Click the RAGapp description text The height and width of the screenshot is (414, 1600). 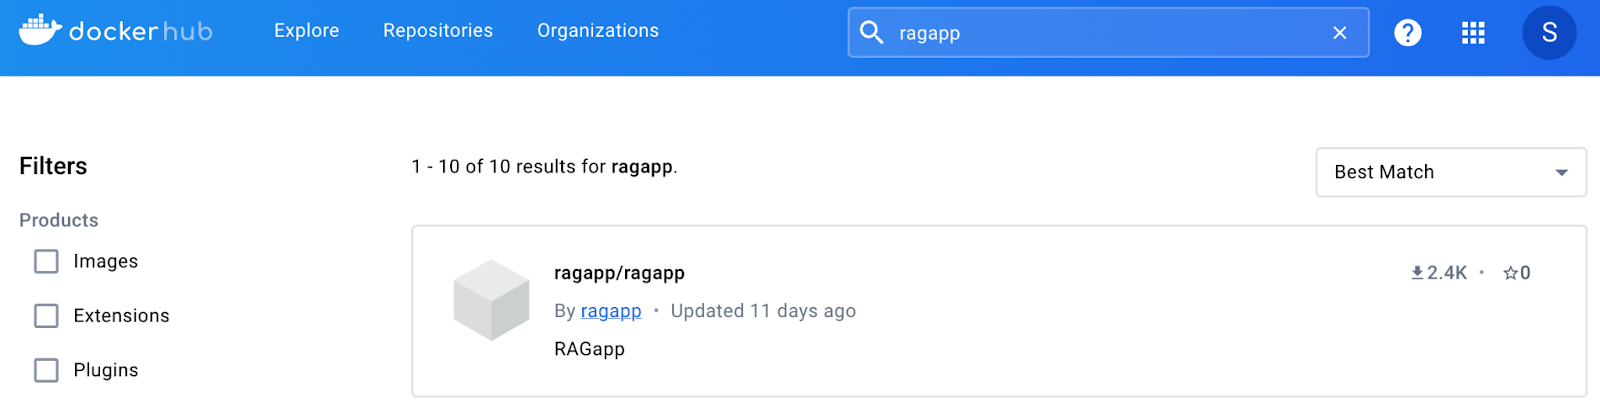pyautogui.click(x=589, y=349)
